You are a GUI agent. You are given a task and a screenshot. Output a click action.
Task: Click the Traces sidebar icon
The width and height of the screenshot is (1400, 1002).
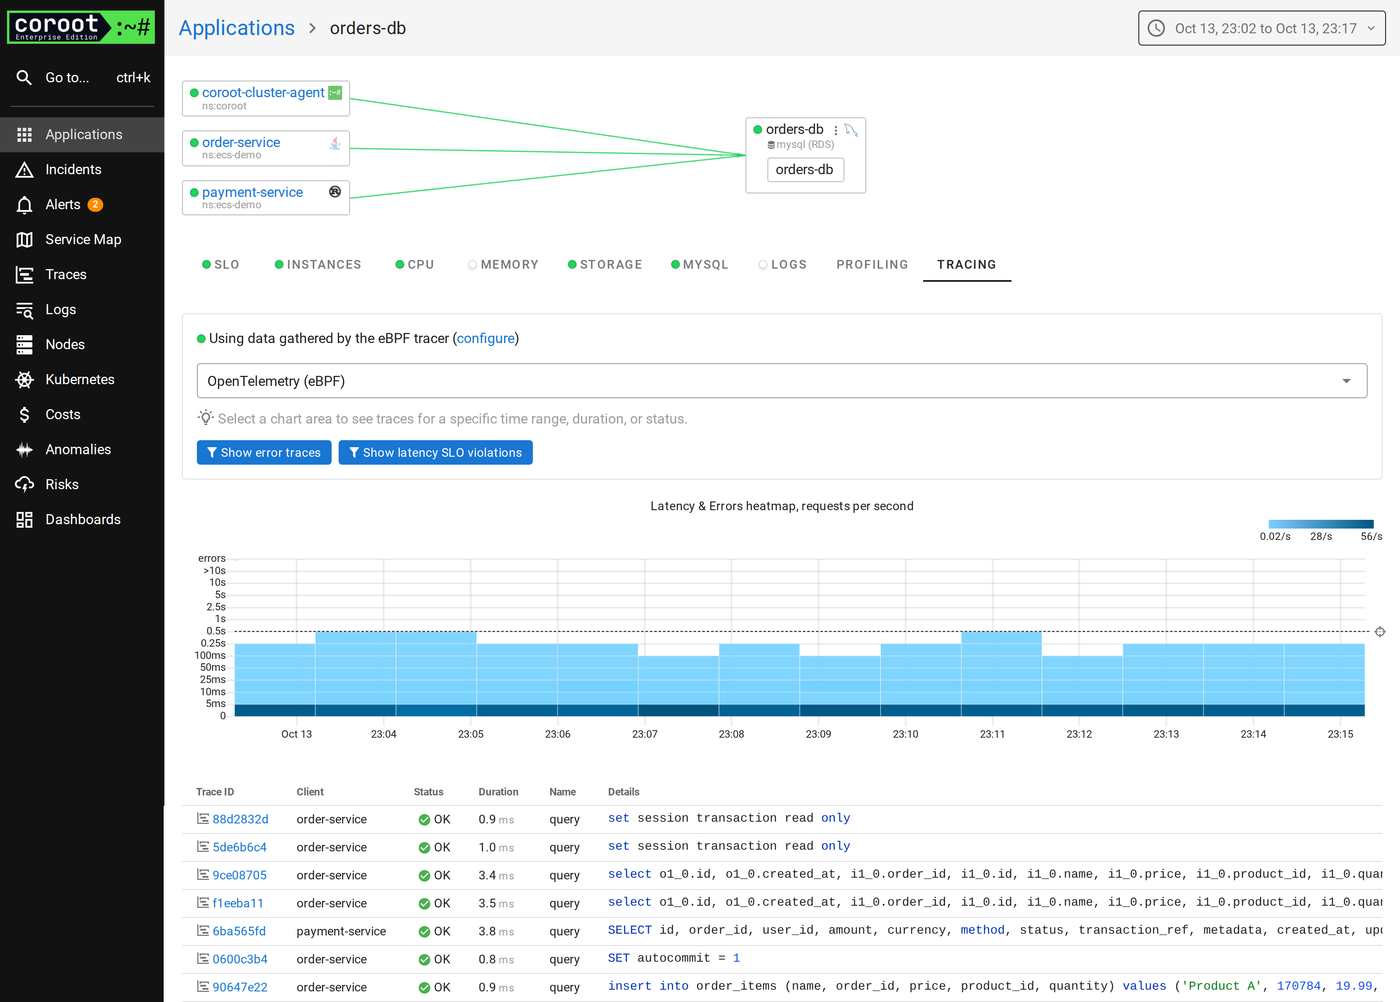coord(25,275)
